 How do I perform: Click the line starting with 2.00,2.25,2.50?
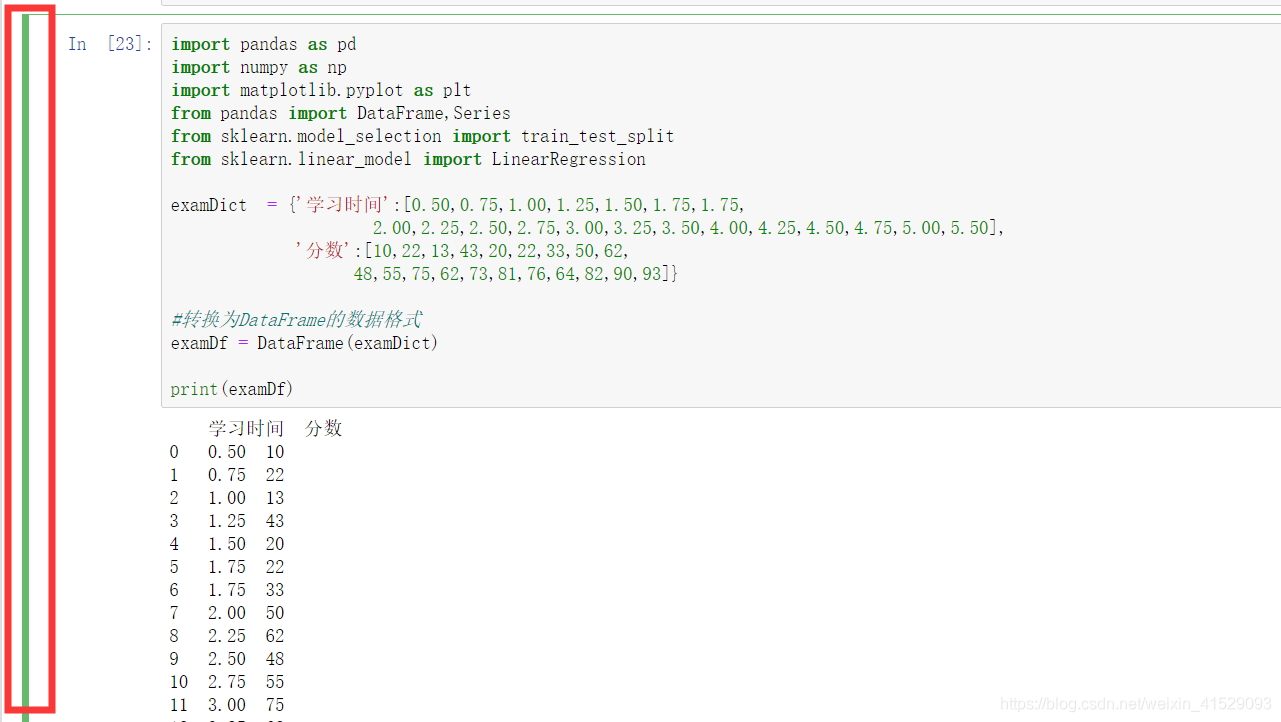[688, 228]
